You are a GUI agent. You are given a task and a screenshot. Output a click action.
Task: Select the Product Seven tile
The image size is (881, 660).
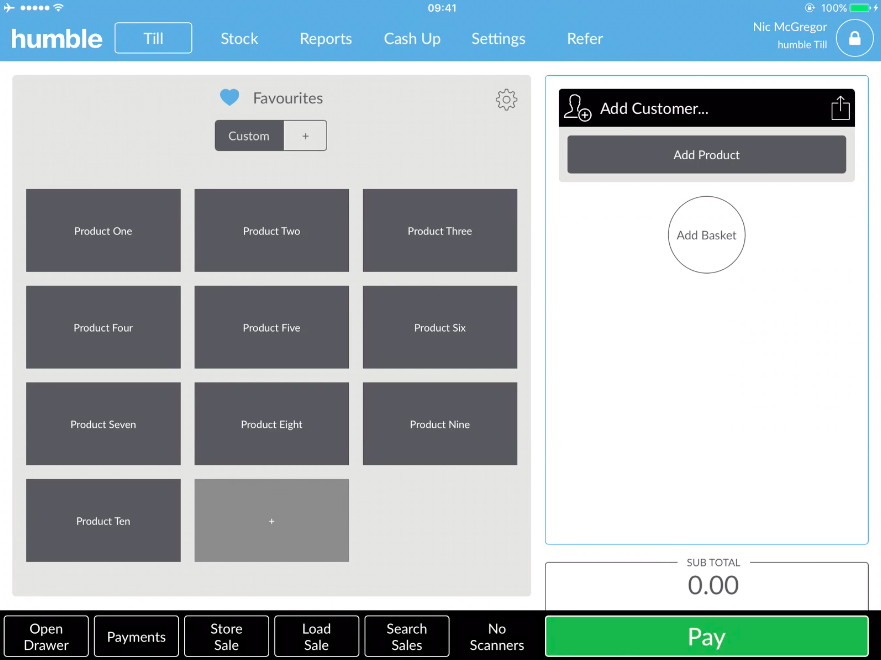pyautogui.click(x=103, y=424)
